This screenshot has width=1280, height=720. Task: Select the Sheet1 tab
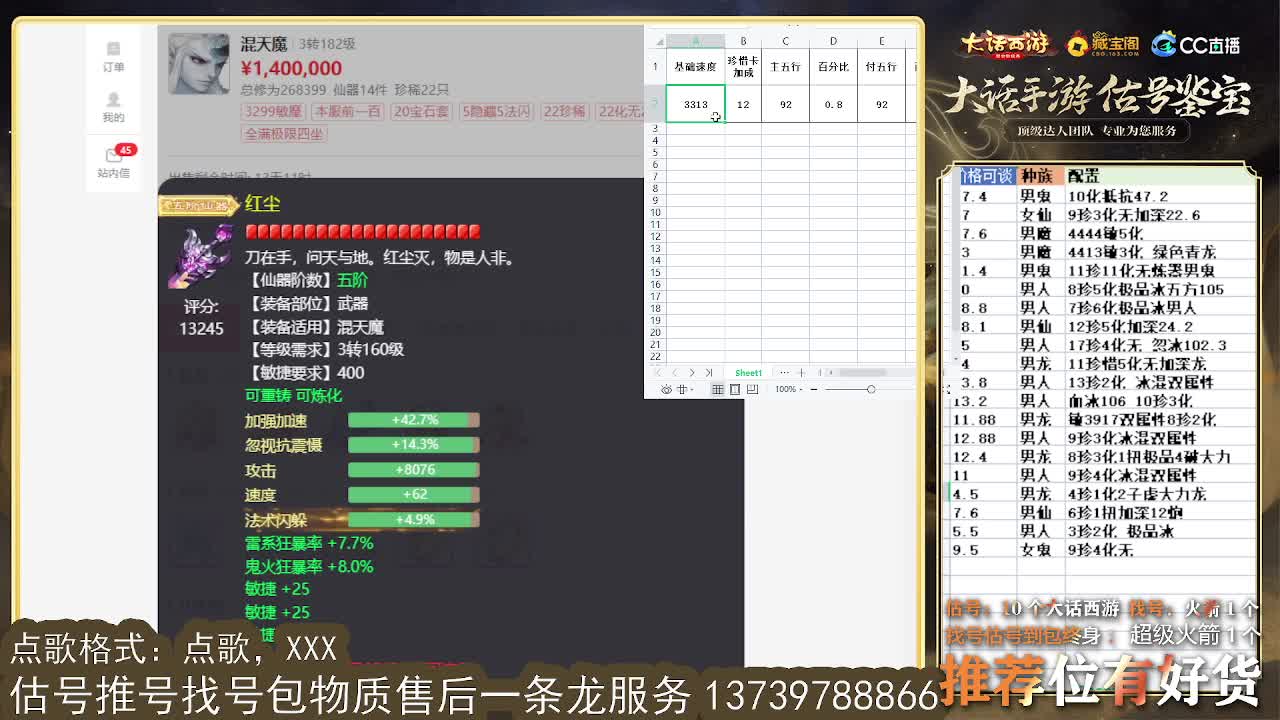(x=748, y=372)
